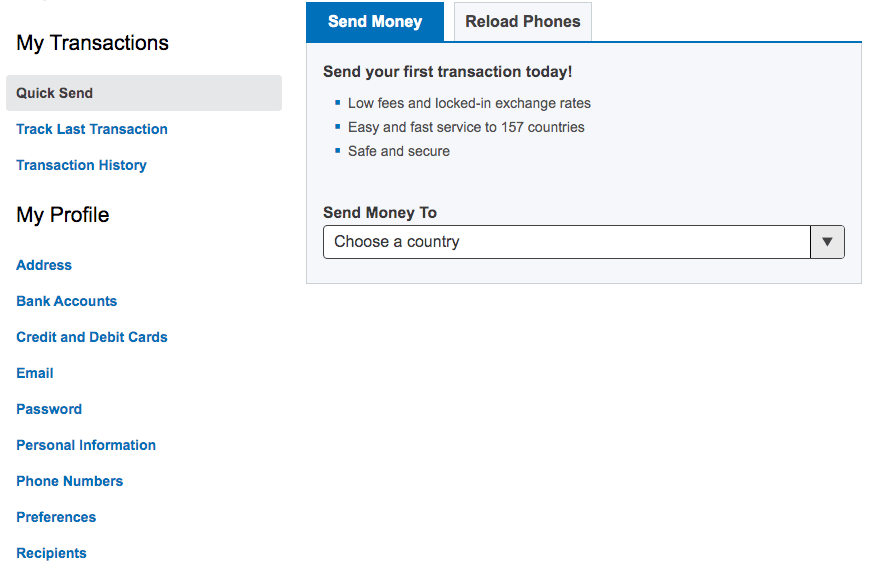Viewport: 875px width, 576px height.
Task: Open Track Last Transaction link
Action: tap(92, 129)
